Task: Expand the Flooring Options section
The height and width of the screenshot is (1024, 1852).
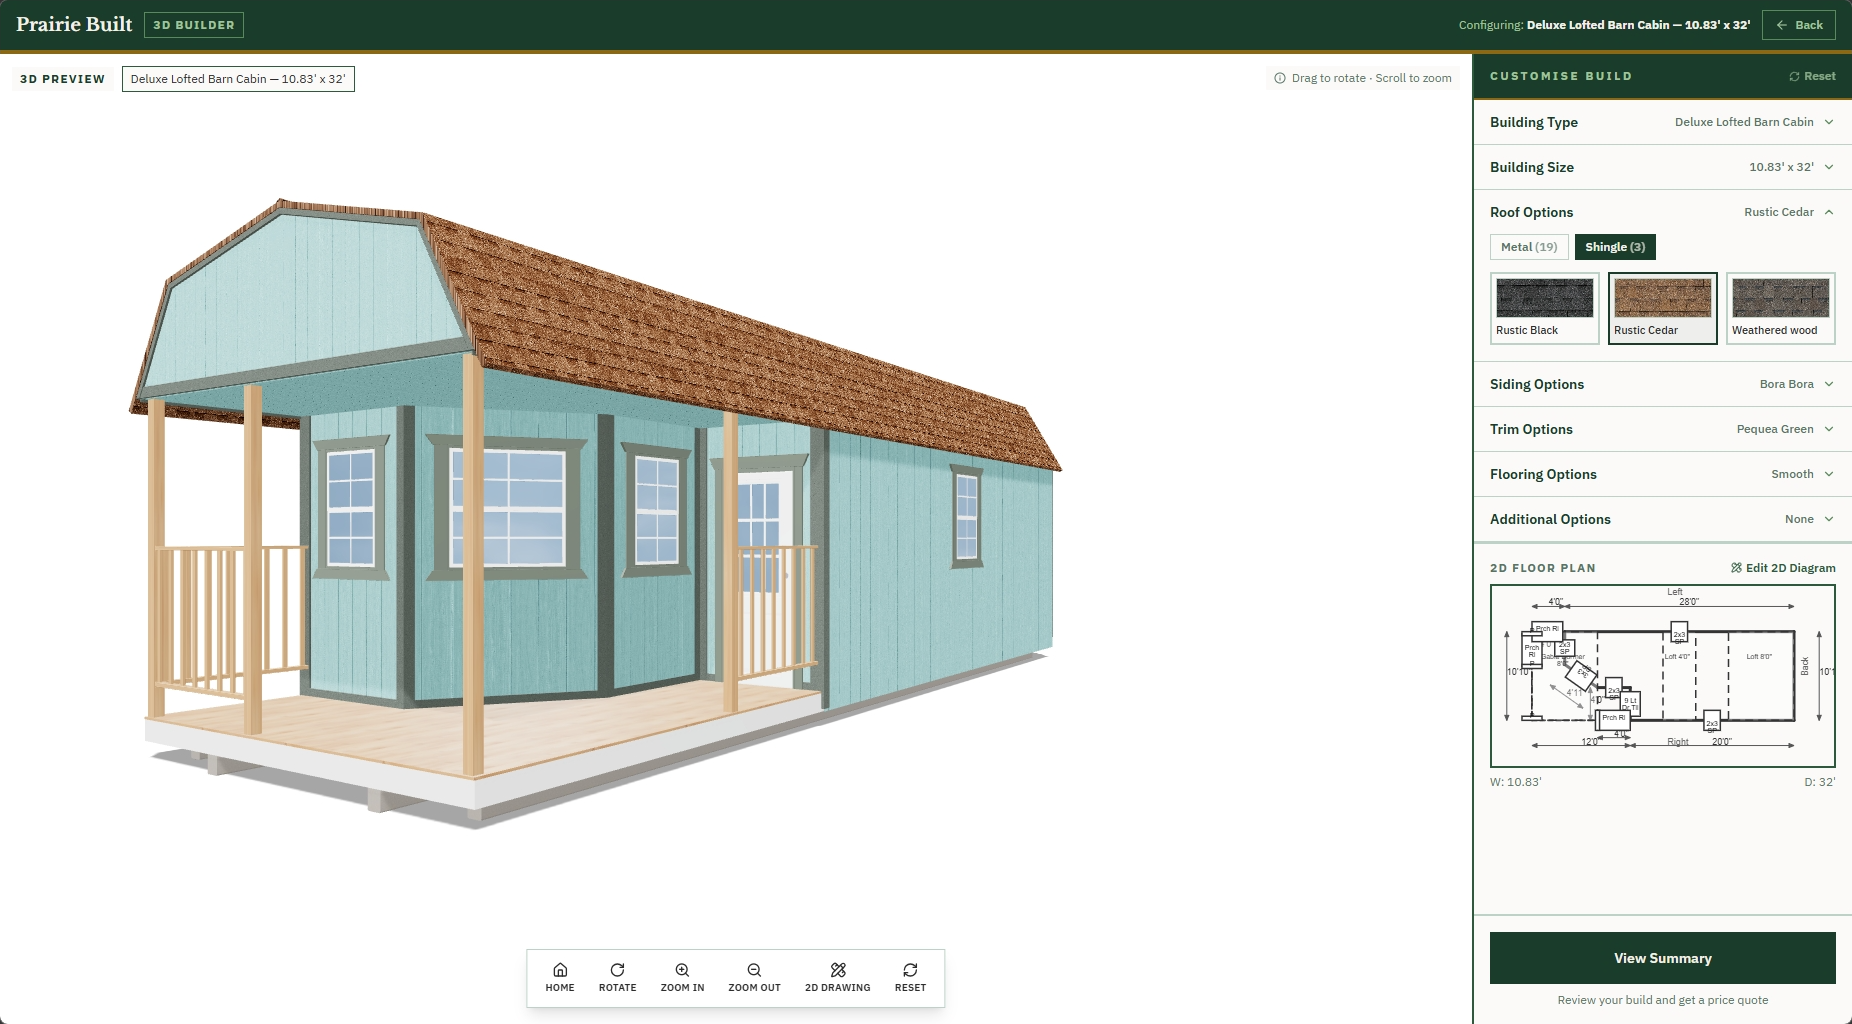Action: (1662, 474)
